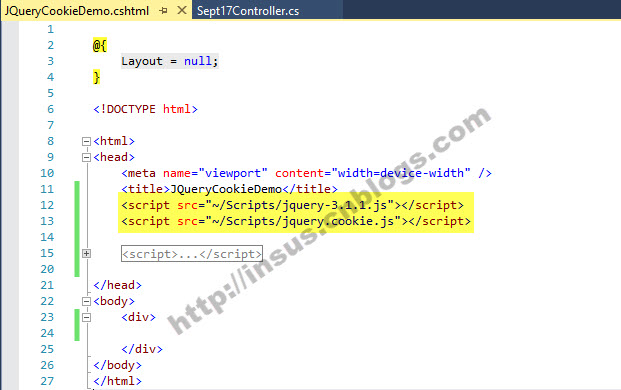This screenshot has width=621, height=390.
Task: Click the meta viewport tag on line 10
Action: click(307, 173)
